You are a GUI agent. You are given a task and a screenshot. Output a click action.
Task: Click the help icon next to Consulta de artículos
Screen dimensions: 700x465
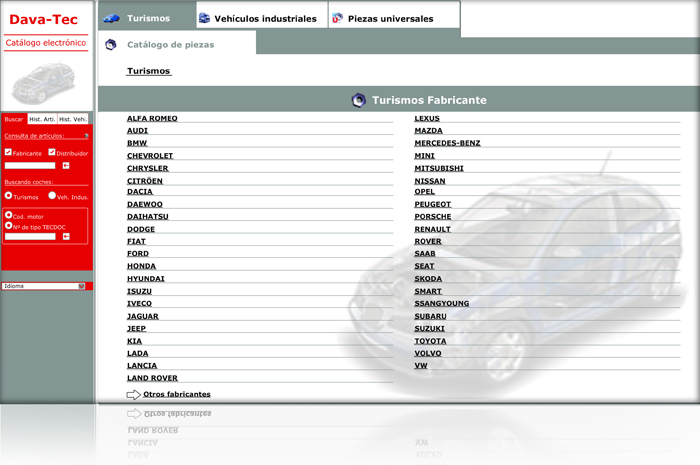click(86, 136)
